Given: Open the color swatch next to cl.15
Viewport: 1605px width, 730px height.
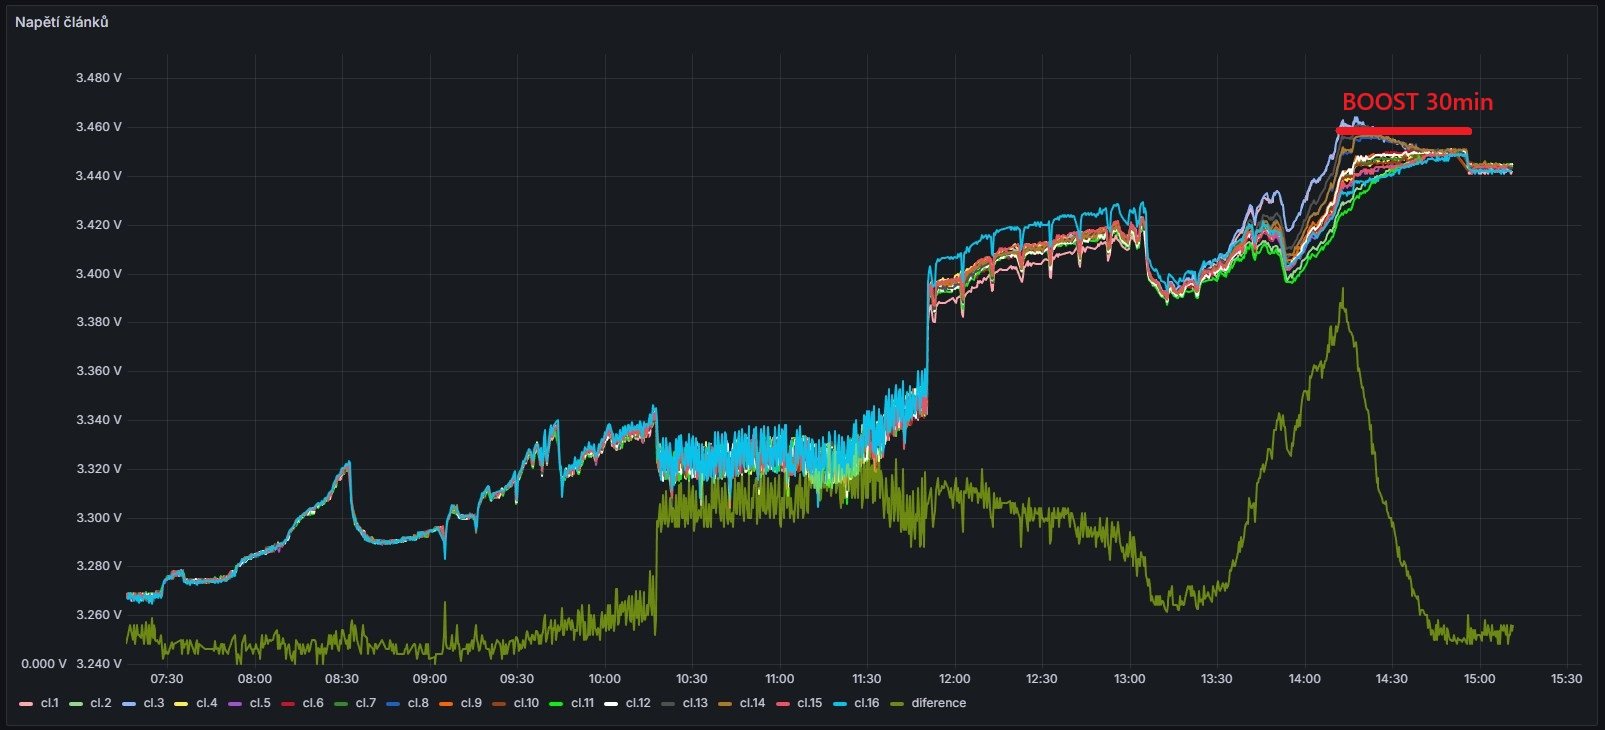Looking at the screenshot, I should 782,704.
